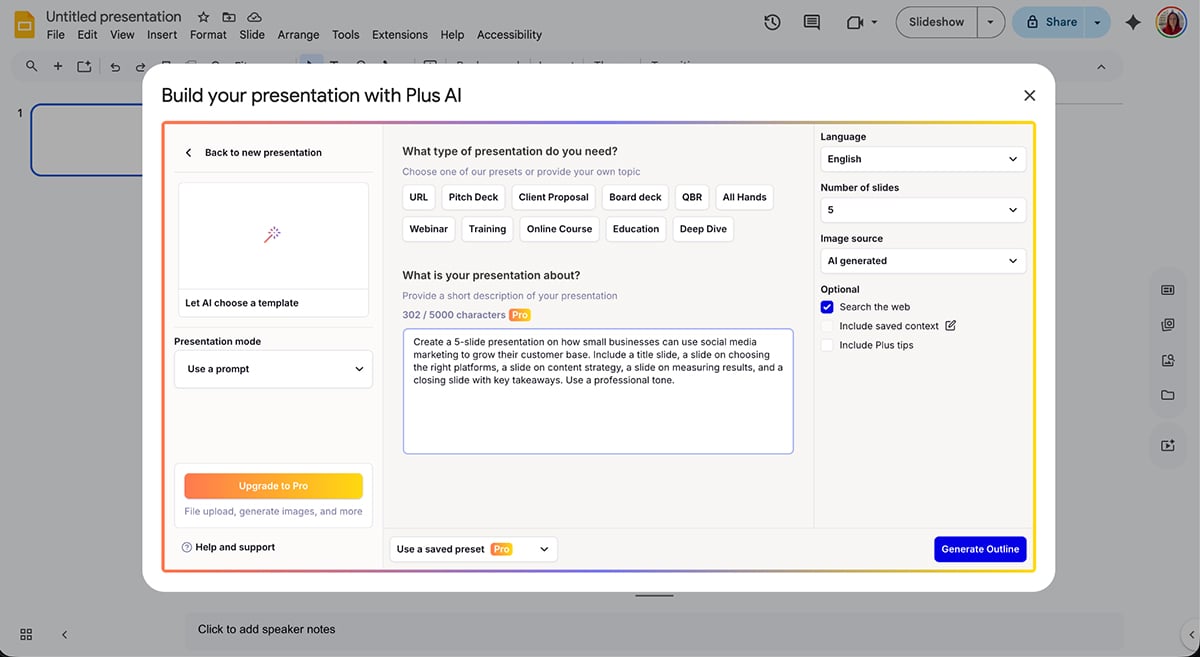The width and height of the screenshot is (1200, 657).
Task: Open version history clock icon
Action: pos(772,22)
